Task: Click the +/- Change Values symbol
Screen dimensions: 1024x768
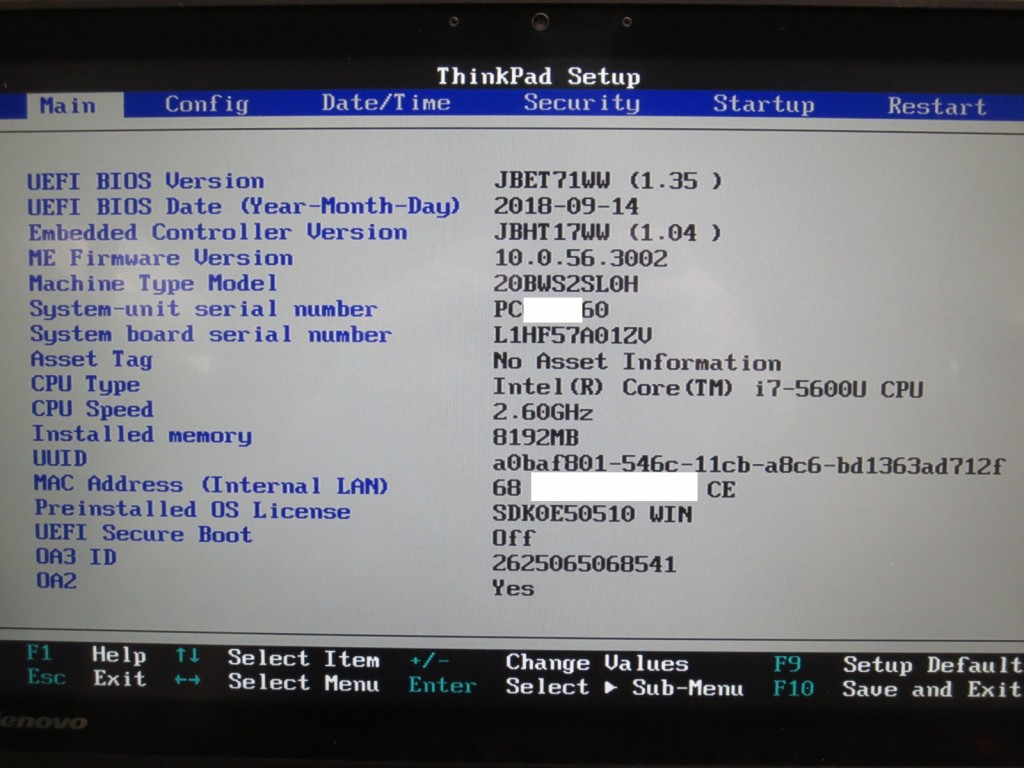Action: point(430,661)
